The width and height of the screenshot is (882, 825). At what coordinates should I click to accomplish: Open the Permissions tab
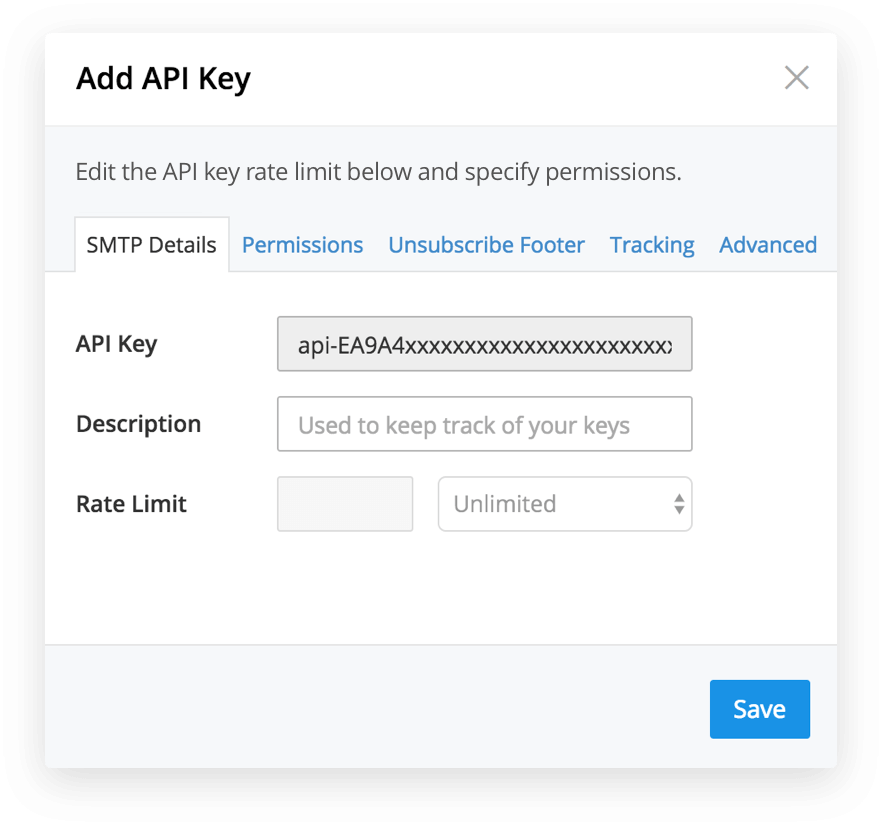[302, 245]
